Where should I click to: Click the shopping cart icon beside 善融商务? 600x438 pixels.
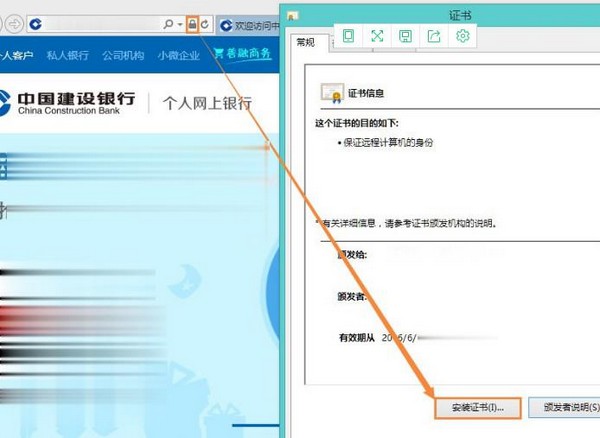[x=217, y=54]
